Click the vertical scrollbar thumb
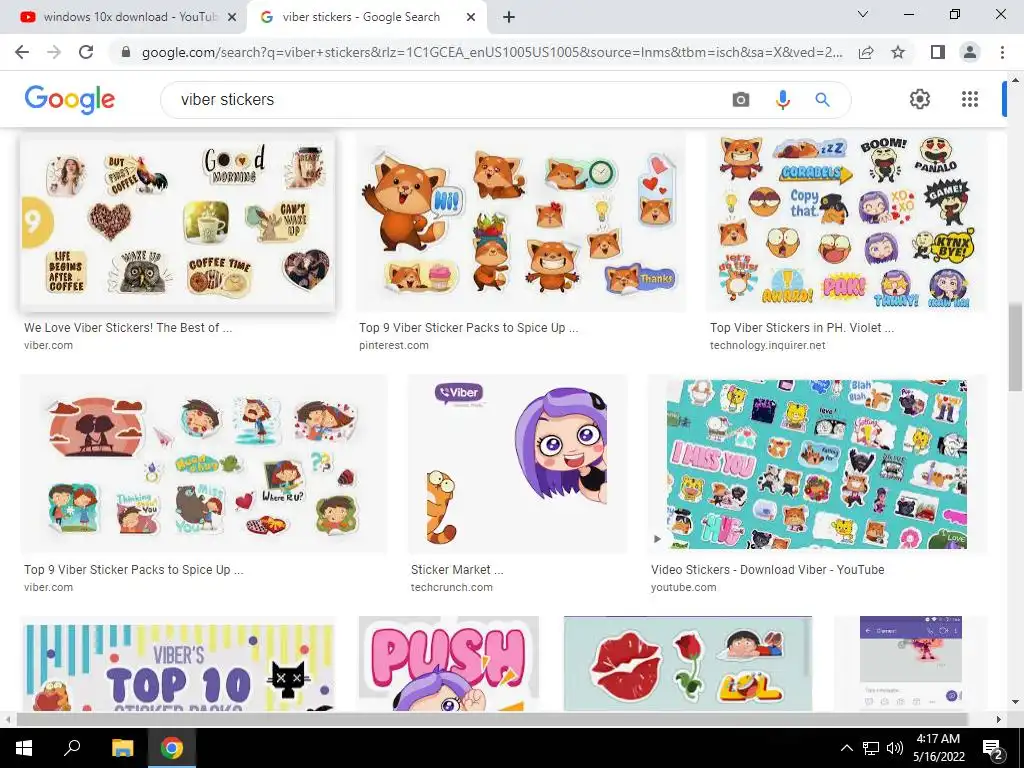 [x=1015, y=348]
